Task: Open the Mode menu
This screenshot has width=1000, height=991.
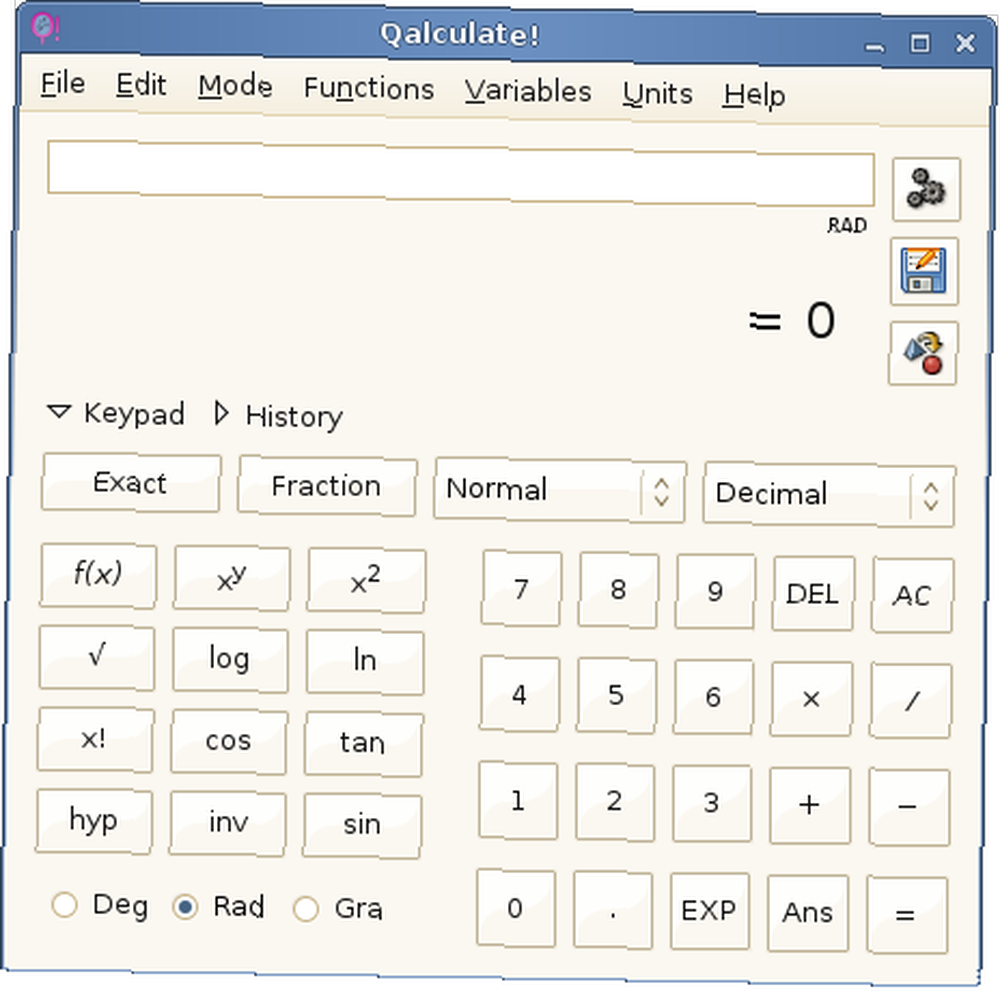Action: 235,86
